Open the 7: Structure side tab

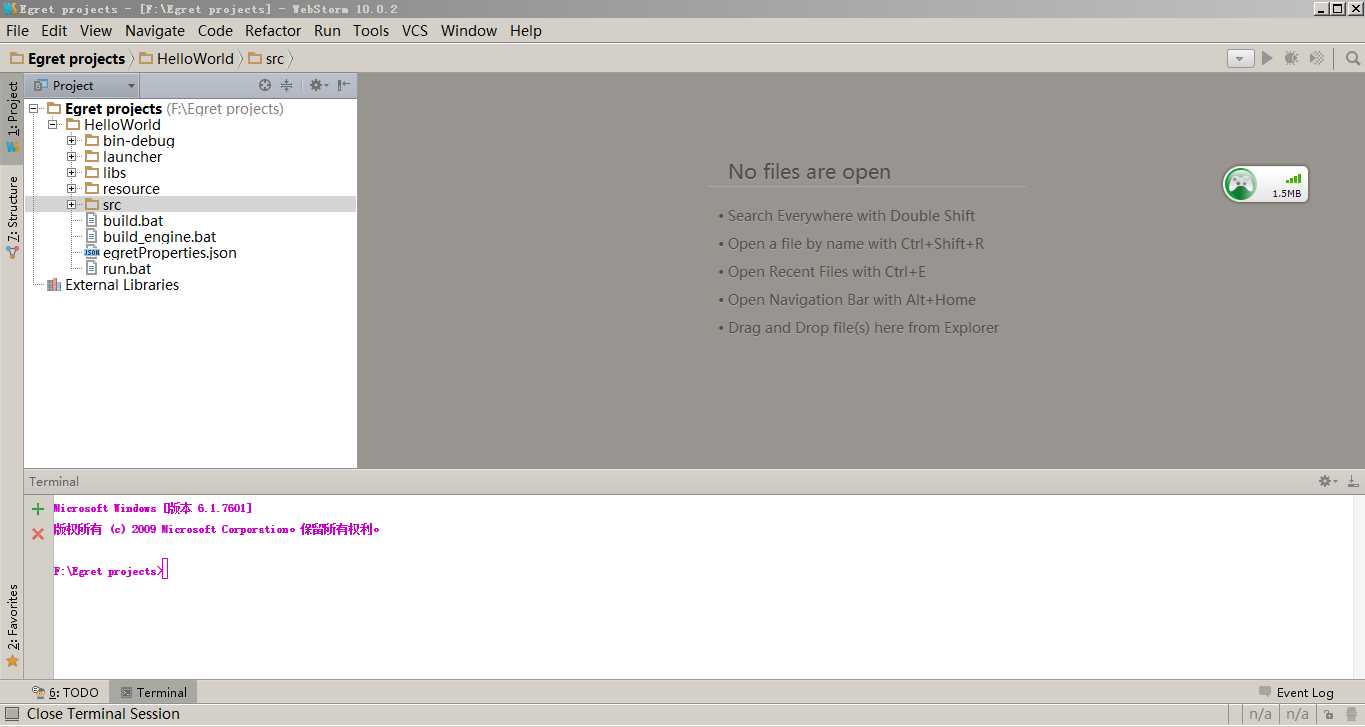12,217
